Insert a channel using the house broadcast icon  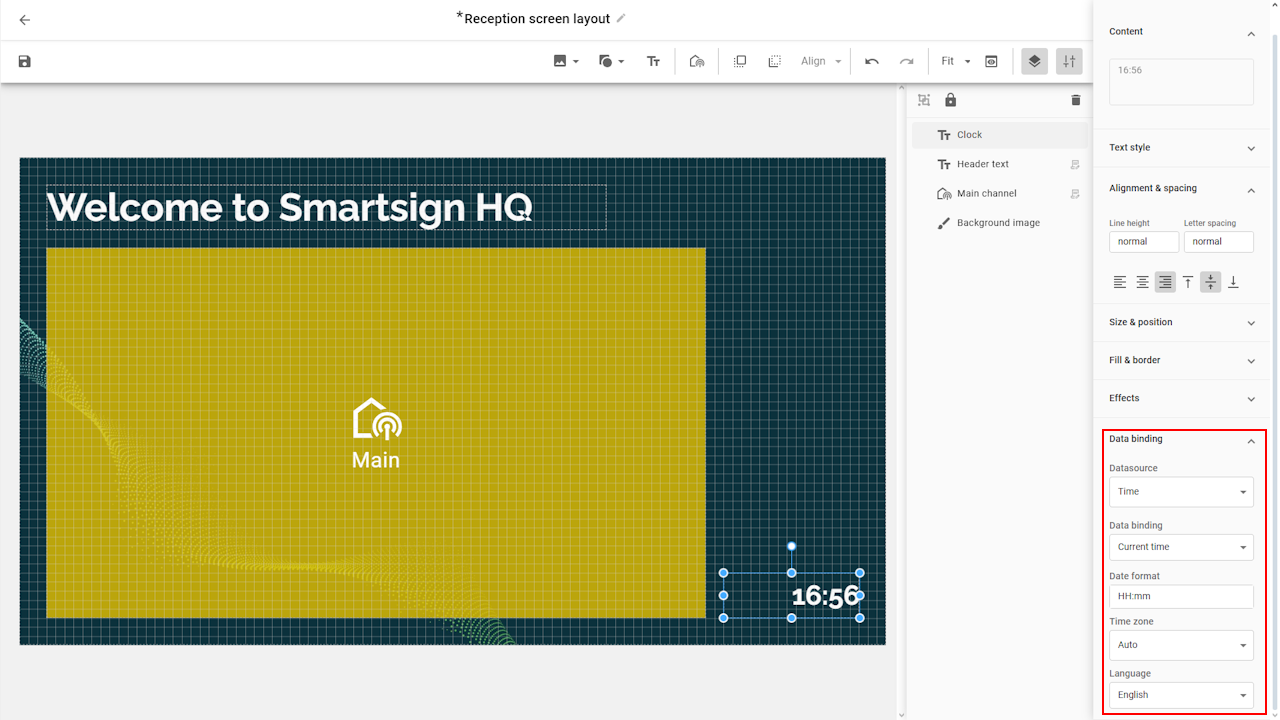(x=697, y=62)
